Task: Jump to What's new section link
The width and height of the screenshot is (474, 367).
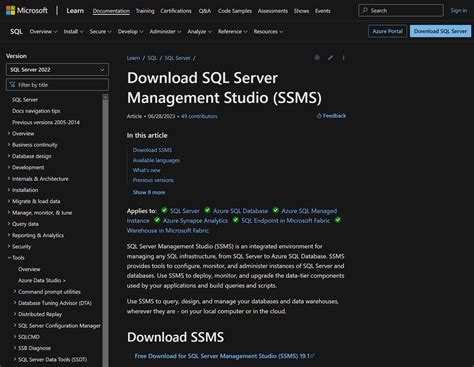Action: 146,170
